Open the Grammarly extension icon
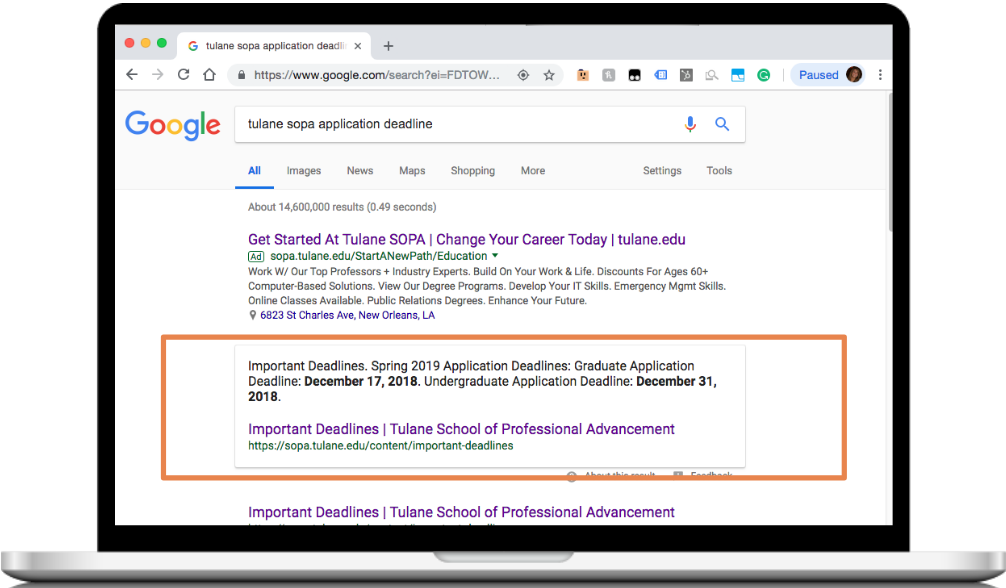This screenshot has width=1006, height=588. (x=764, y=75)
